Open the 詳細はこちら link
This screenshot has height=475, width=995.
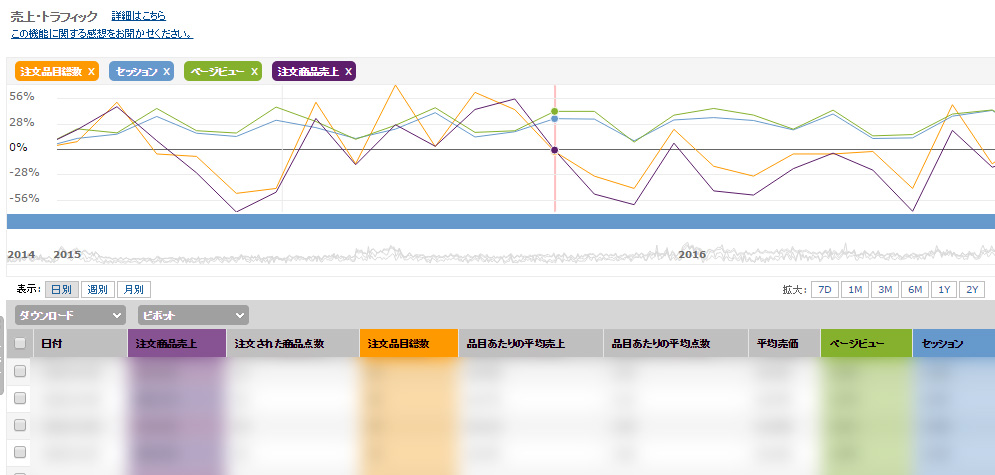click(x=138, y=17)
